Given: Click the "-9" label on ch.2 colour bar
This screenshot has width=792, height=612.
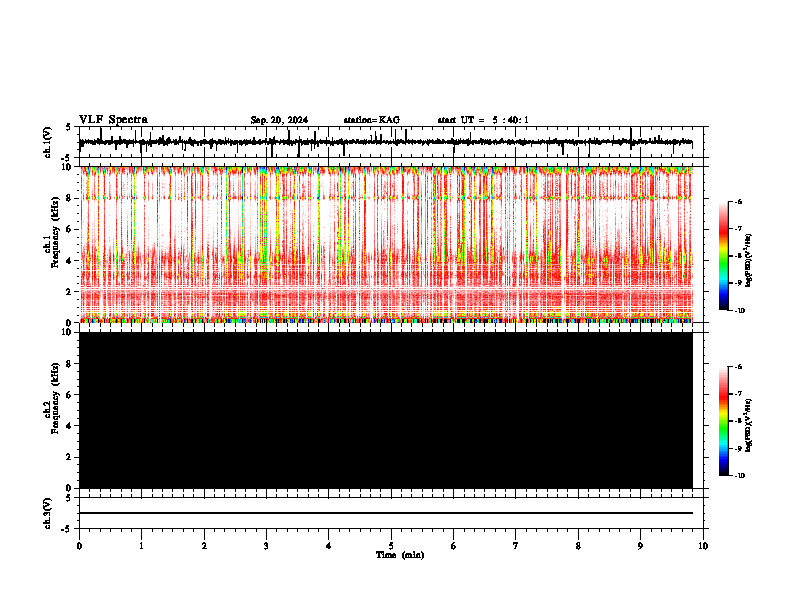Looking at the screenshot, I should [738, 448].
